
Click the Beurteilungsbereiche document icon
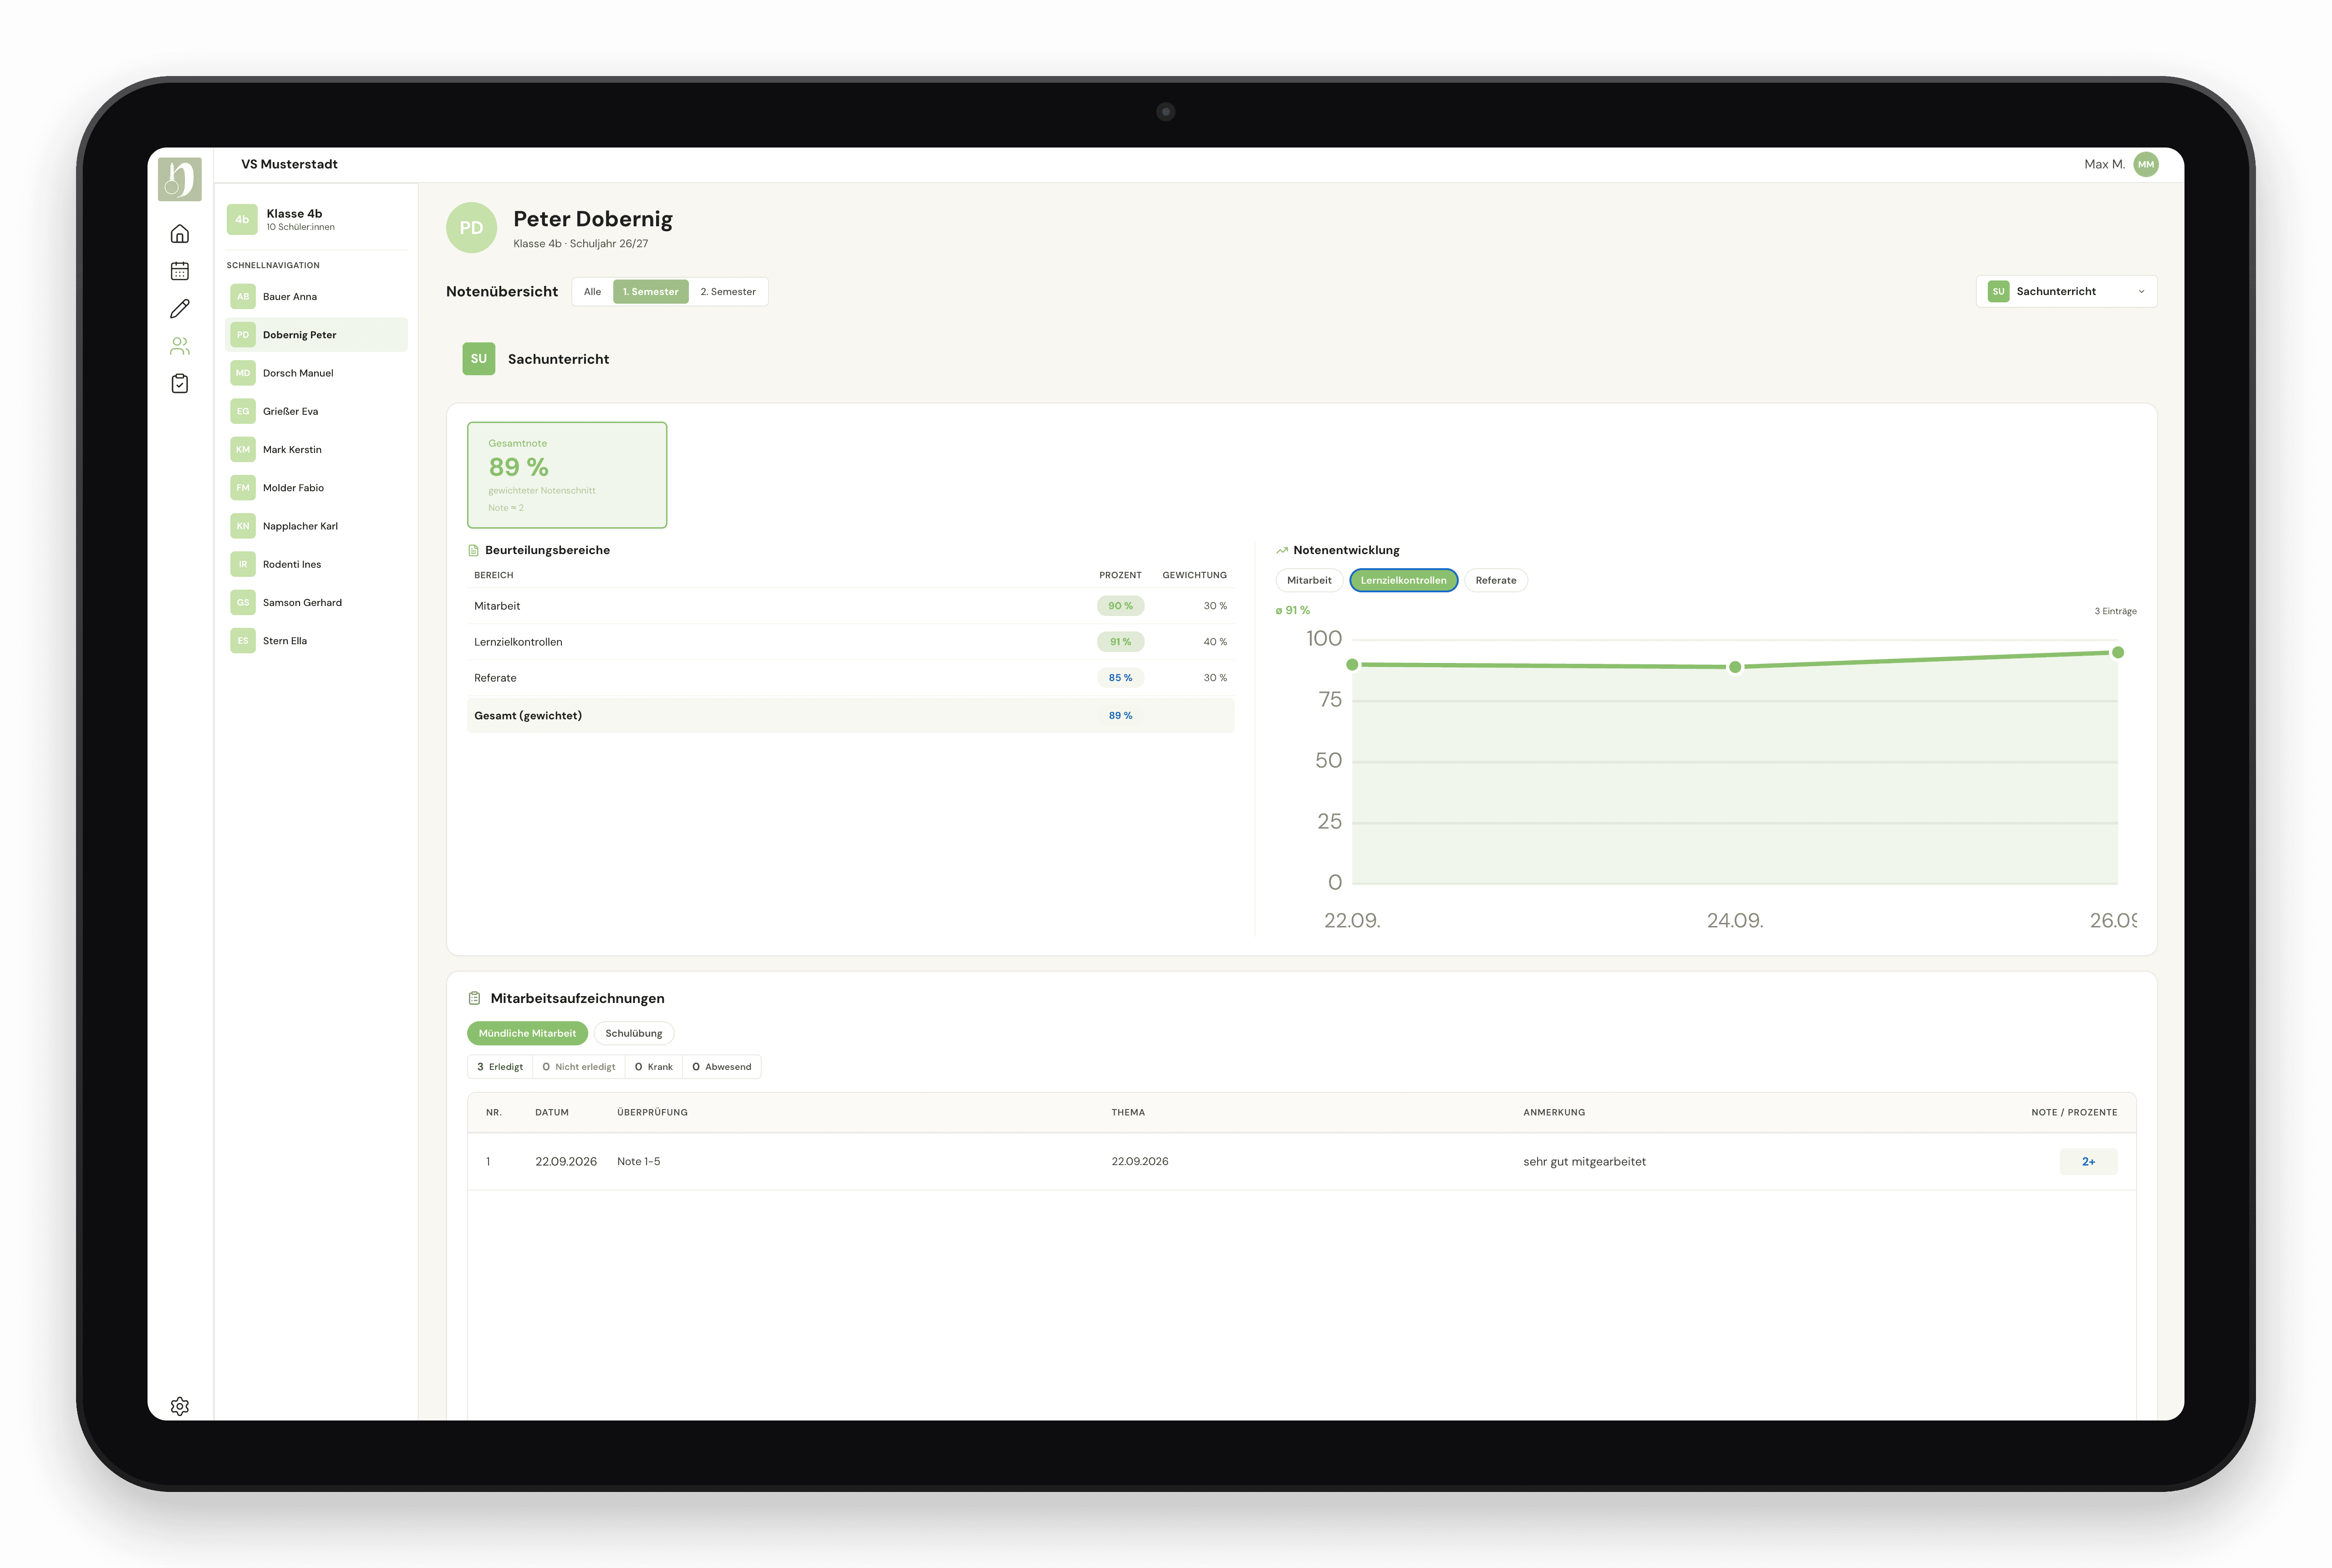474,550
